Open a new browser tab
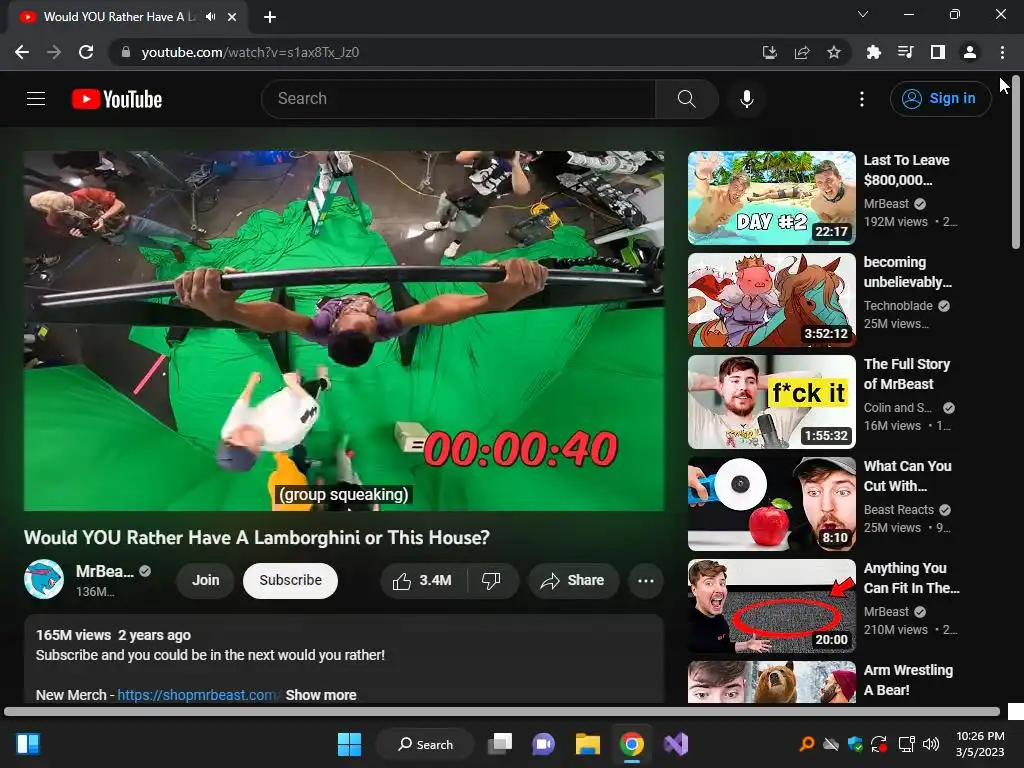This screenshot has height=768, width=1024. [270, 17]
